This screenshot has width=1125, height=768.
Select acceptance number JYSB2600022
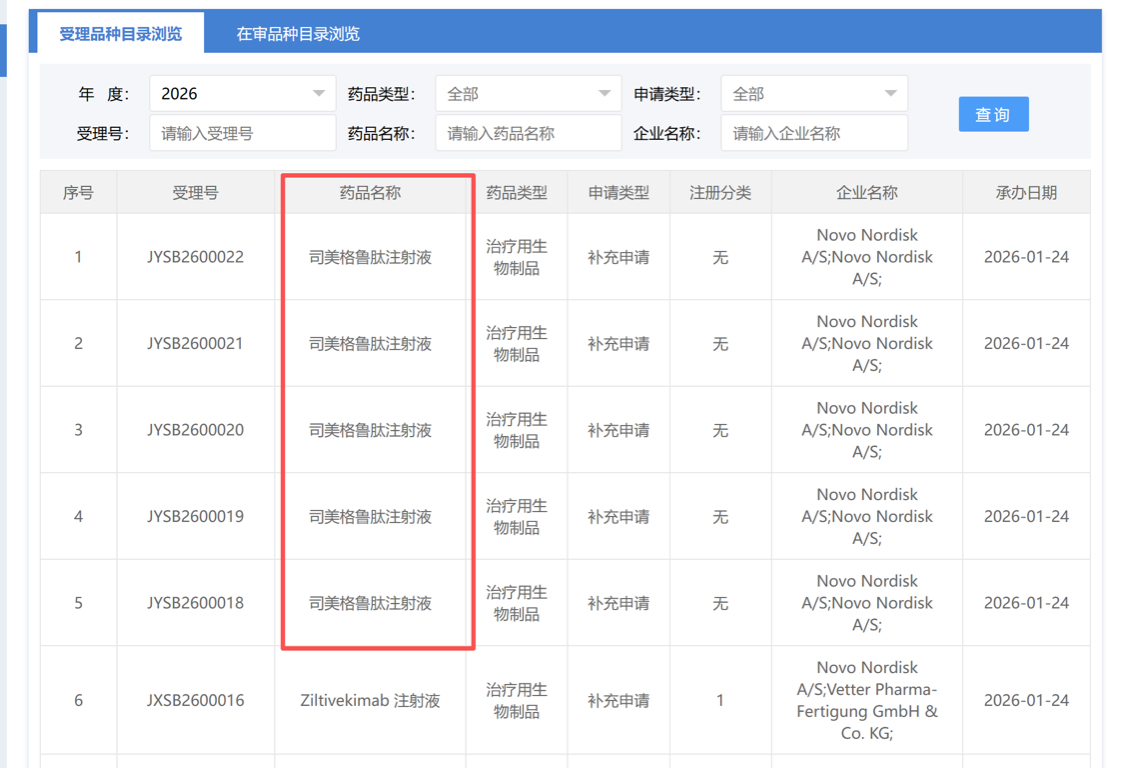(x=195, y=257)
